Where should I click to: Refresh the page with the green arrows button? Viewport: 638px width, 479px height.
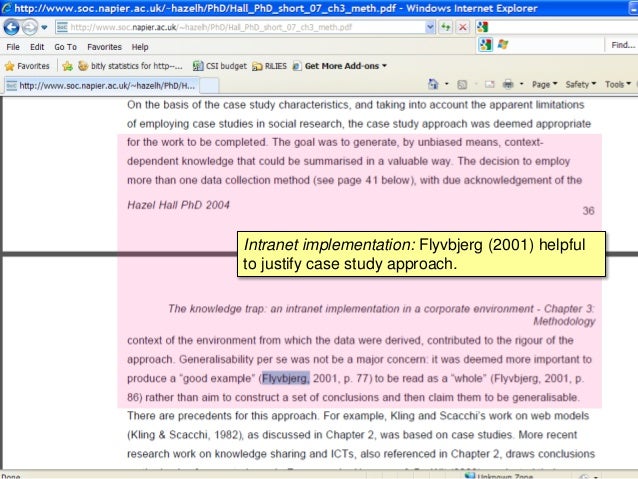(446, 27)
